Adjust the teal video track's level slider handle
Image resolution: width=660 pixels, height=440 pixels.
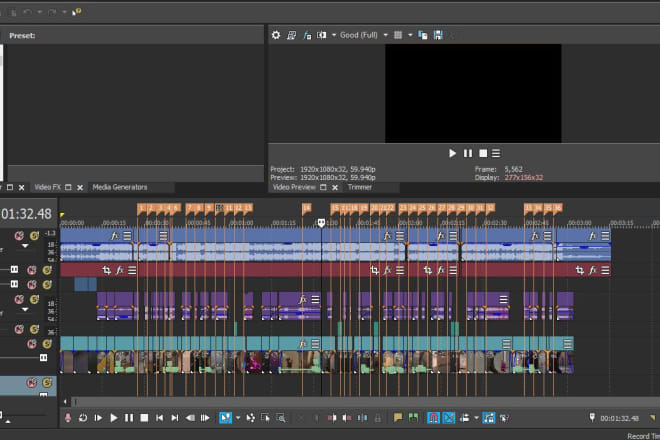(x=43, y=357)
